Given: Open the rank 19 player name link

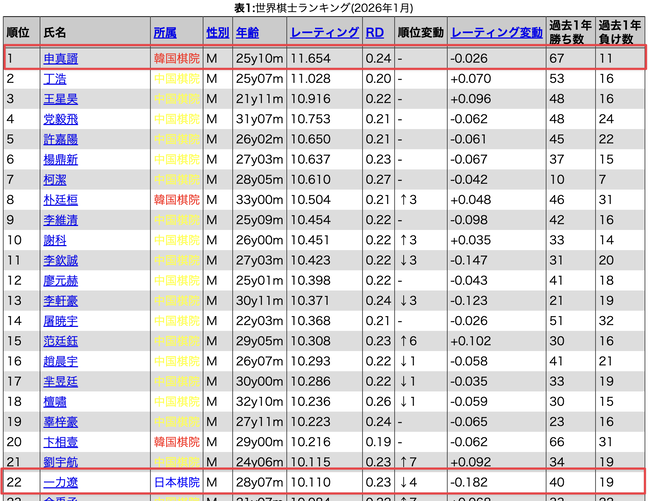Looking at the screenshot, I should point(61,422).
